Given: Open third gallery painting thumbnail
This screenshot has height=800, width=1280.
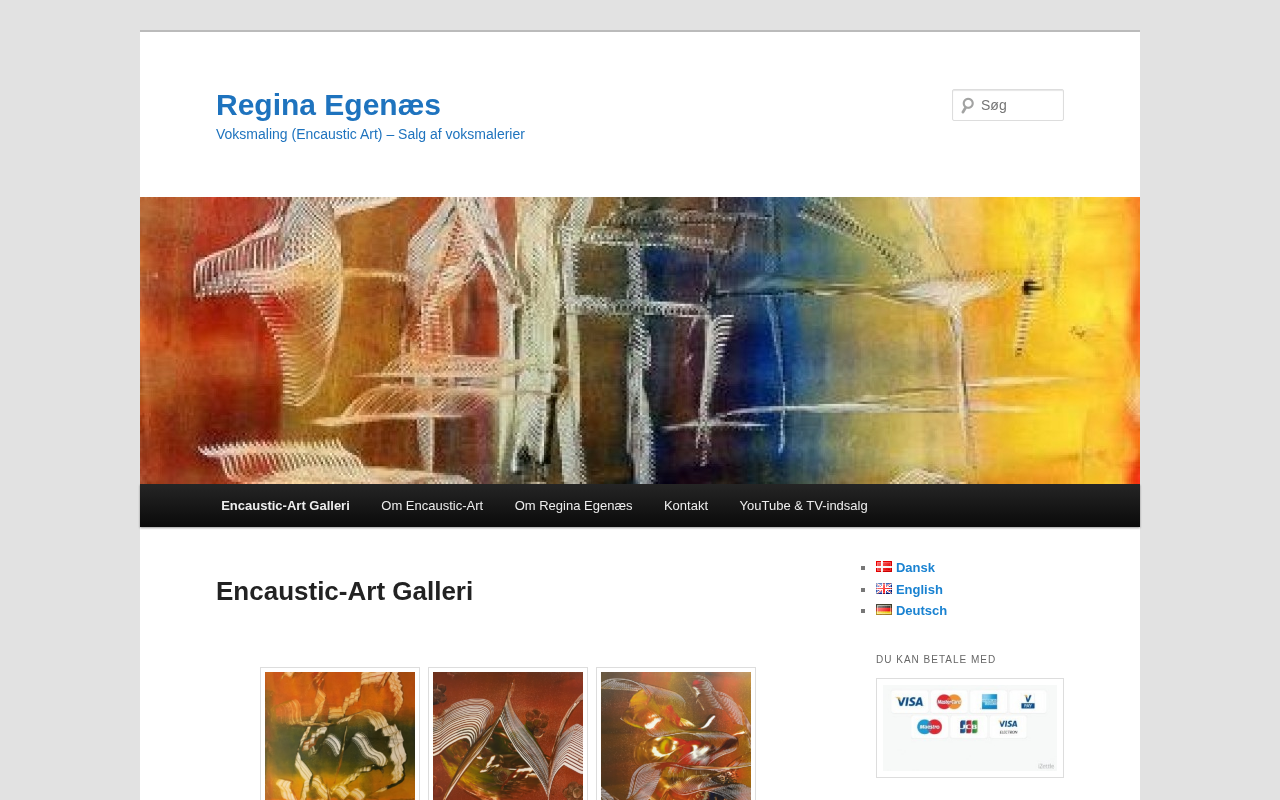Looking at the screenshot, I should (676, 736).
